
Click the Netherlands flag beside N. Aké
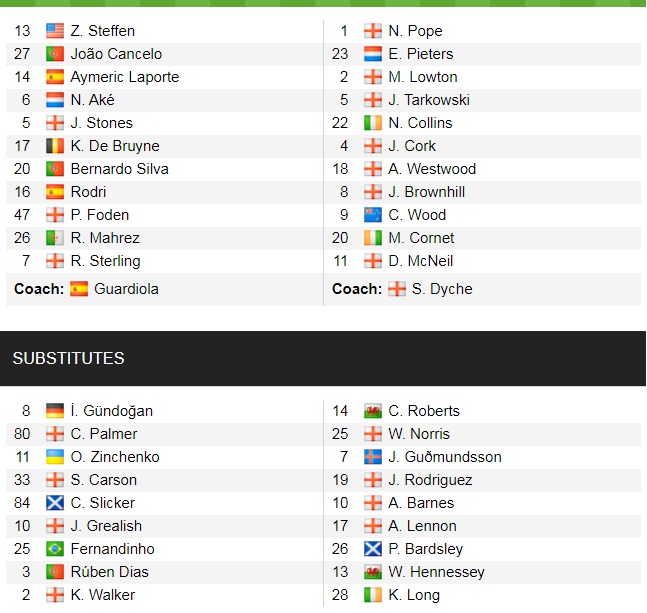54,100
